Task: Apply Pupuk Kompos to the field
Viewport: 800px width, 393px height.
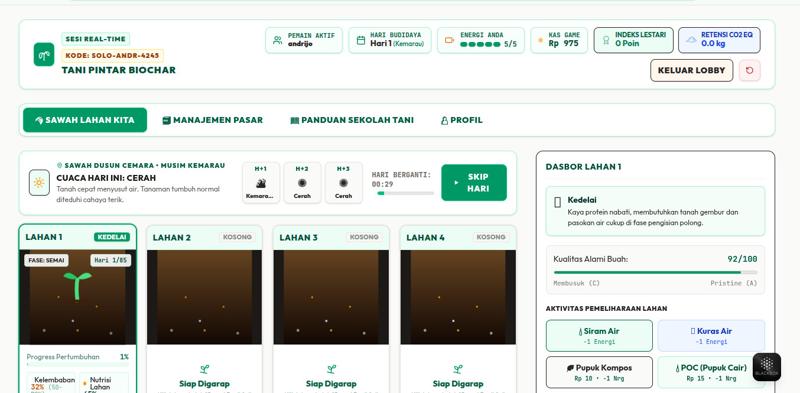Action: (599, 372)
